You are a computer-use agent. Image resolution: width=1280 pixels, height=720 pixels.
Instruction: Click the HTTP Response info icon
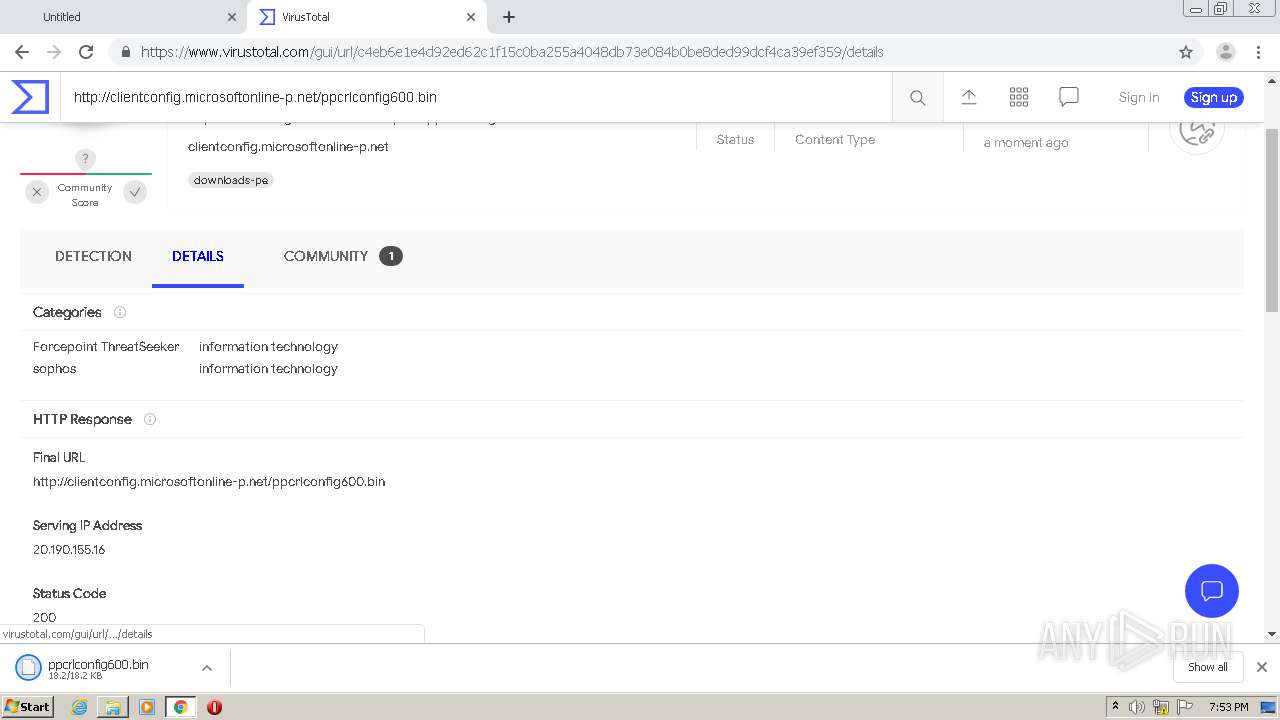[150, 419]
